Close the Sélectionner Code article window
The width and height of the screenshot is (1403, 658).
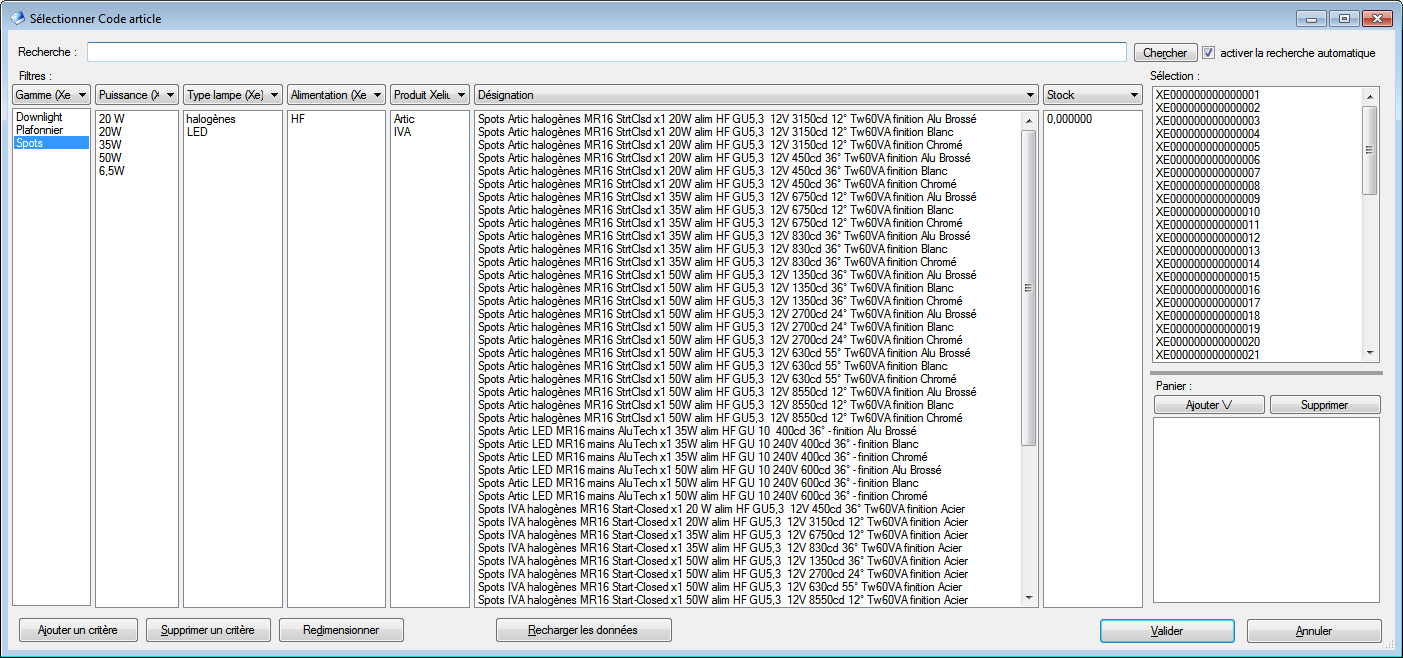tap(1375, 18)
